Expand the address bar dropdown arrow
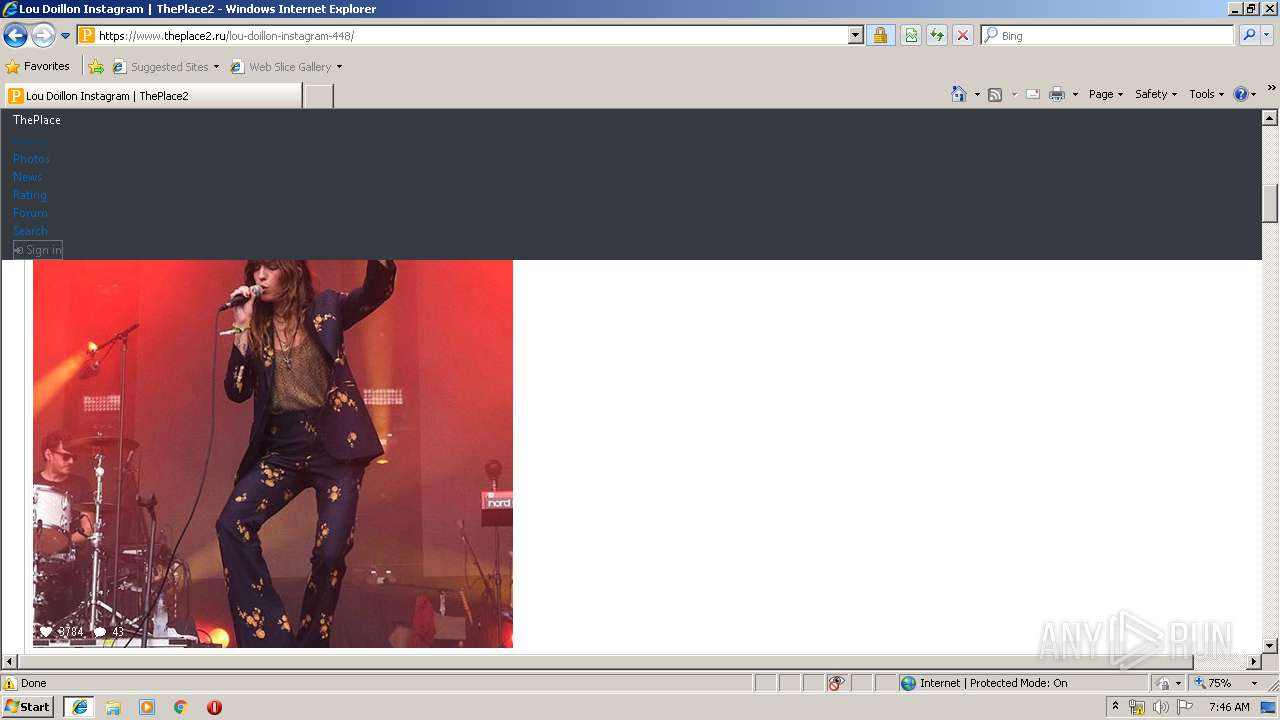The width and height of the screenshot is (1280, 720). (x=856, y=35)
